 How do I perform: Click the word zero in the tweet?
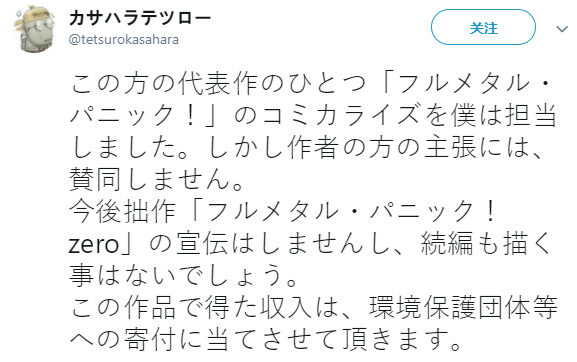94,244
